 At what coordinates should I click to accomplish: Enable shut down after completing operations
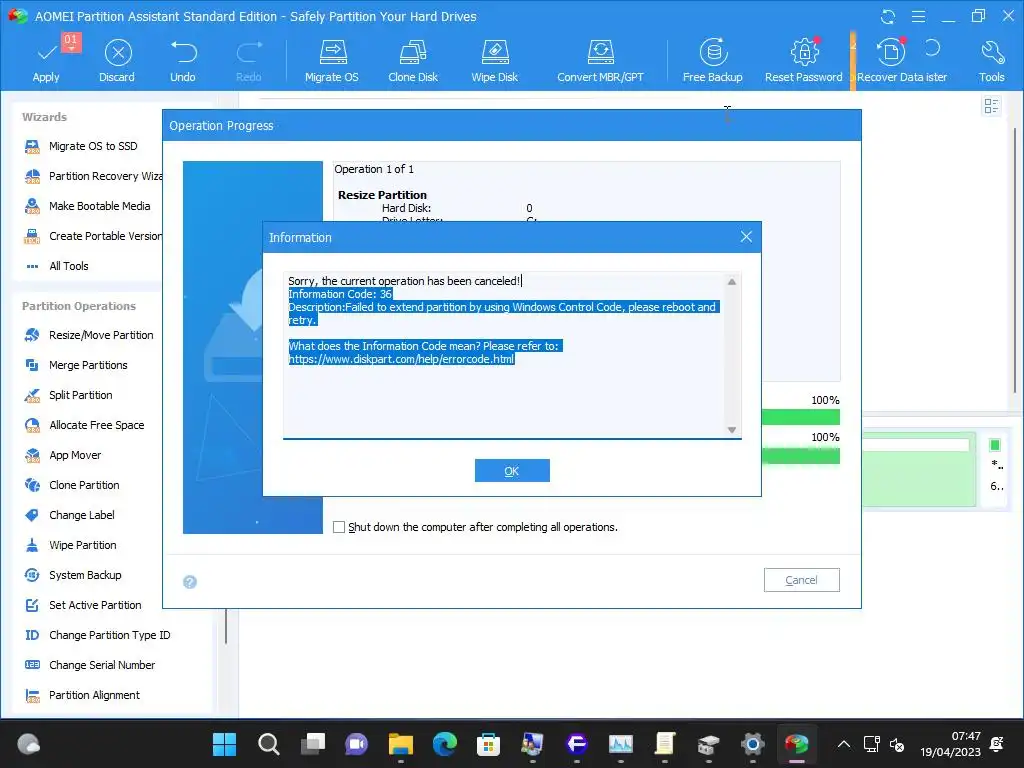339,527
